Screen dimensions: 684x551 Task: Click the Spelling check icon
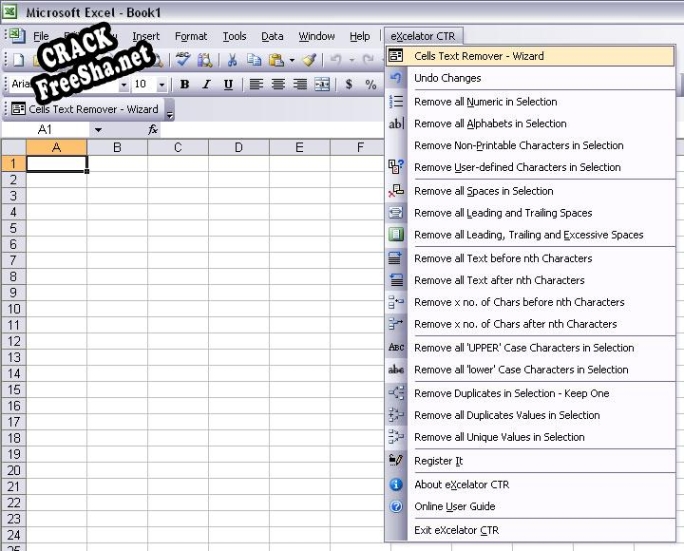tap(183, 60)
